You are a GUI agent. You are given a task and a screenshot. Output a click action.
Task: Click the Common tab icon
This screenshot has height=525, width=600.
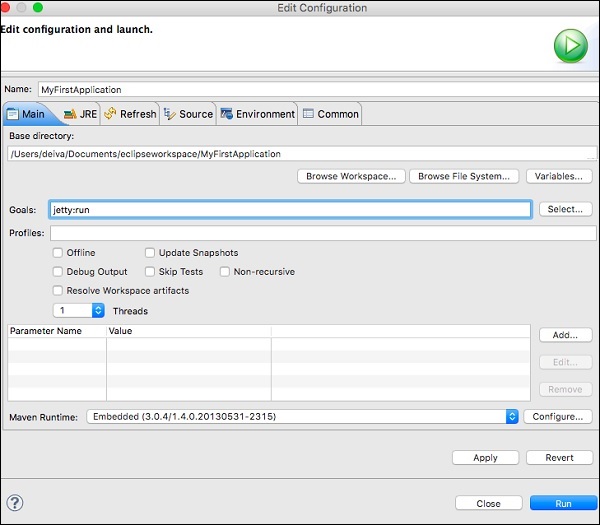308,114
